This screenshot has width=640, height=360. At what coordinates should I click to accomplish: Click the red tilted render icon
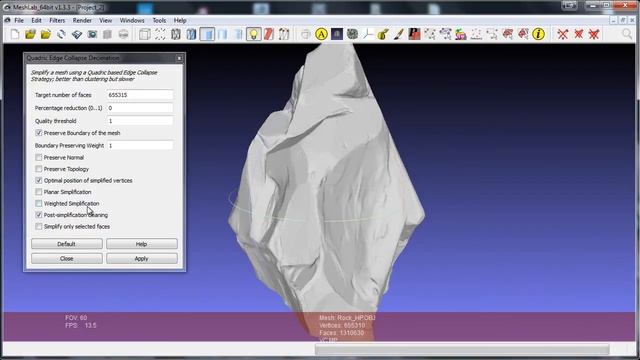tap(269, 34)
